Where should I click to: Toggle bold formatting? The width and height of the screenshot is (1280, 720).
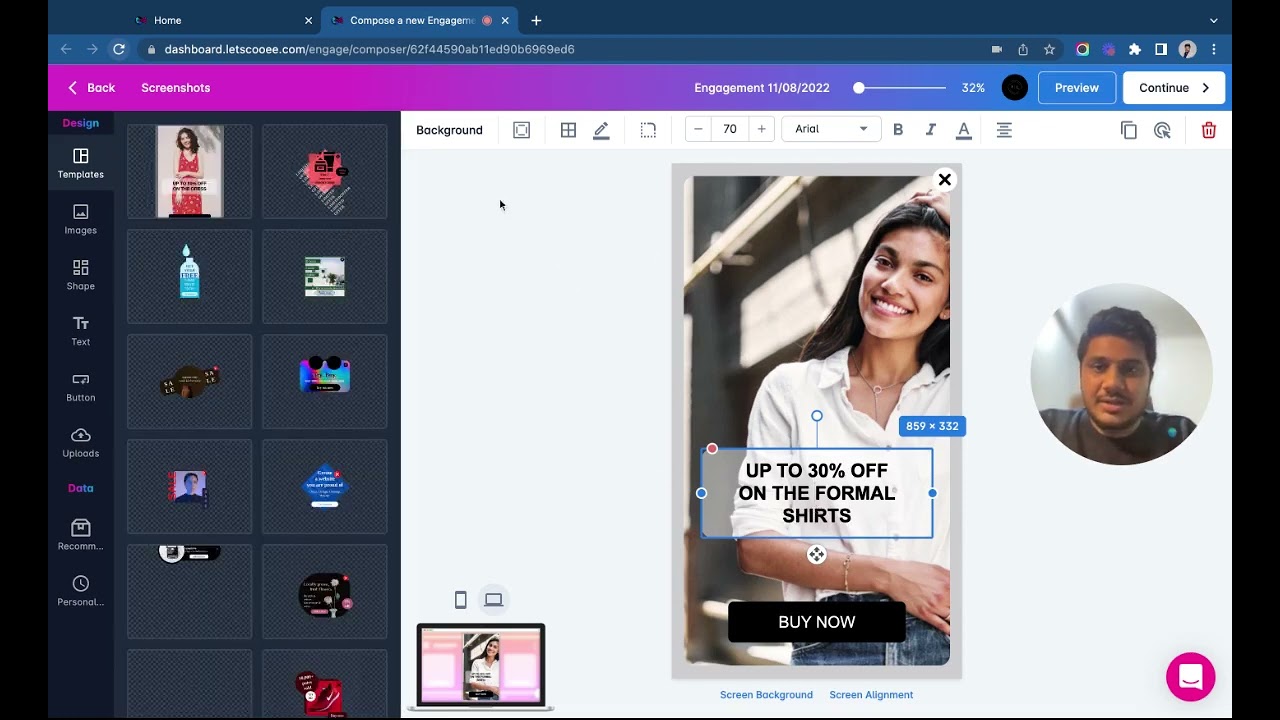point(898,130)
